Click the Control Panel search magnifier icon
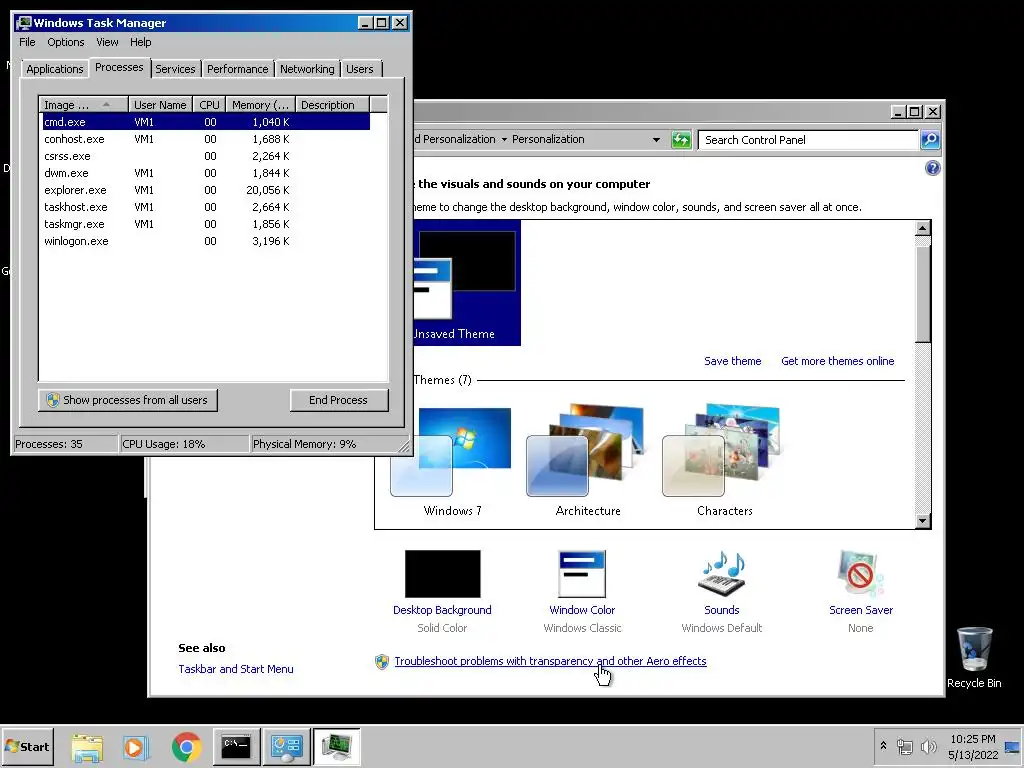This screenshot has width=1024, height=768. [930, 140]
